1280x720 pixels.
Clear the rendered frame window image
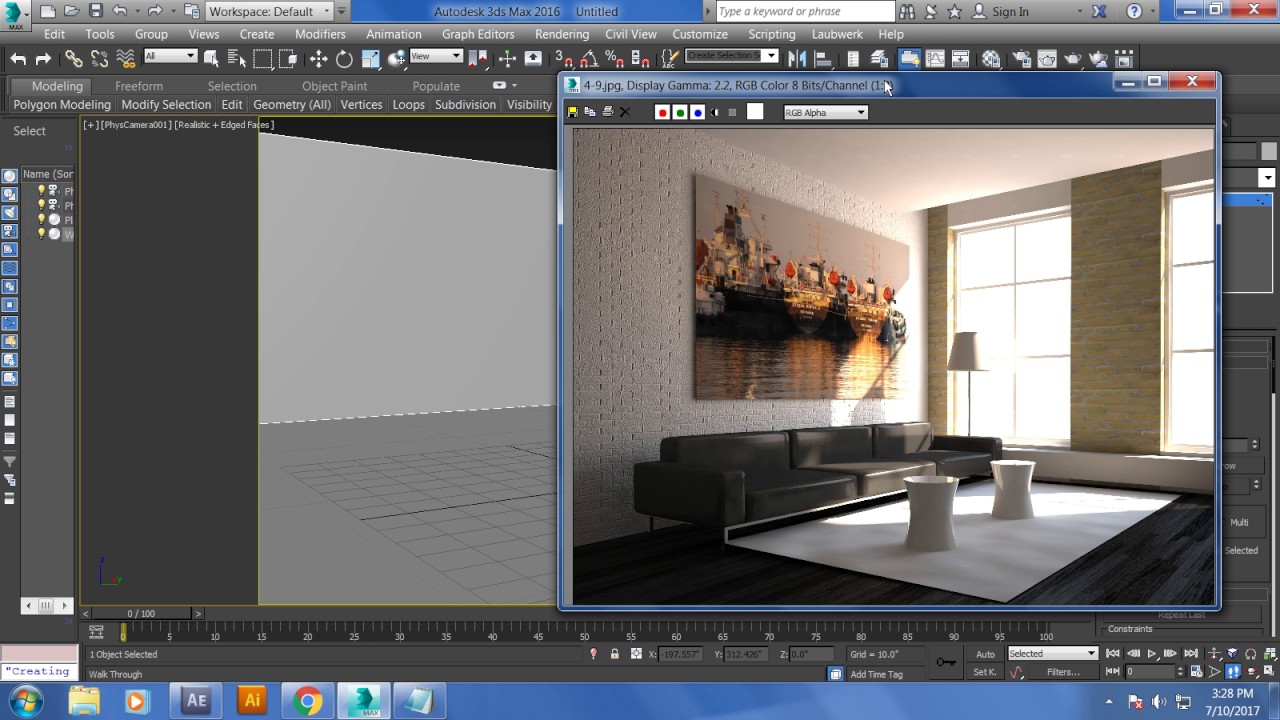(x=625, y=112)
